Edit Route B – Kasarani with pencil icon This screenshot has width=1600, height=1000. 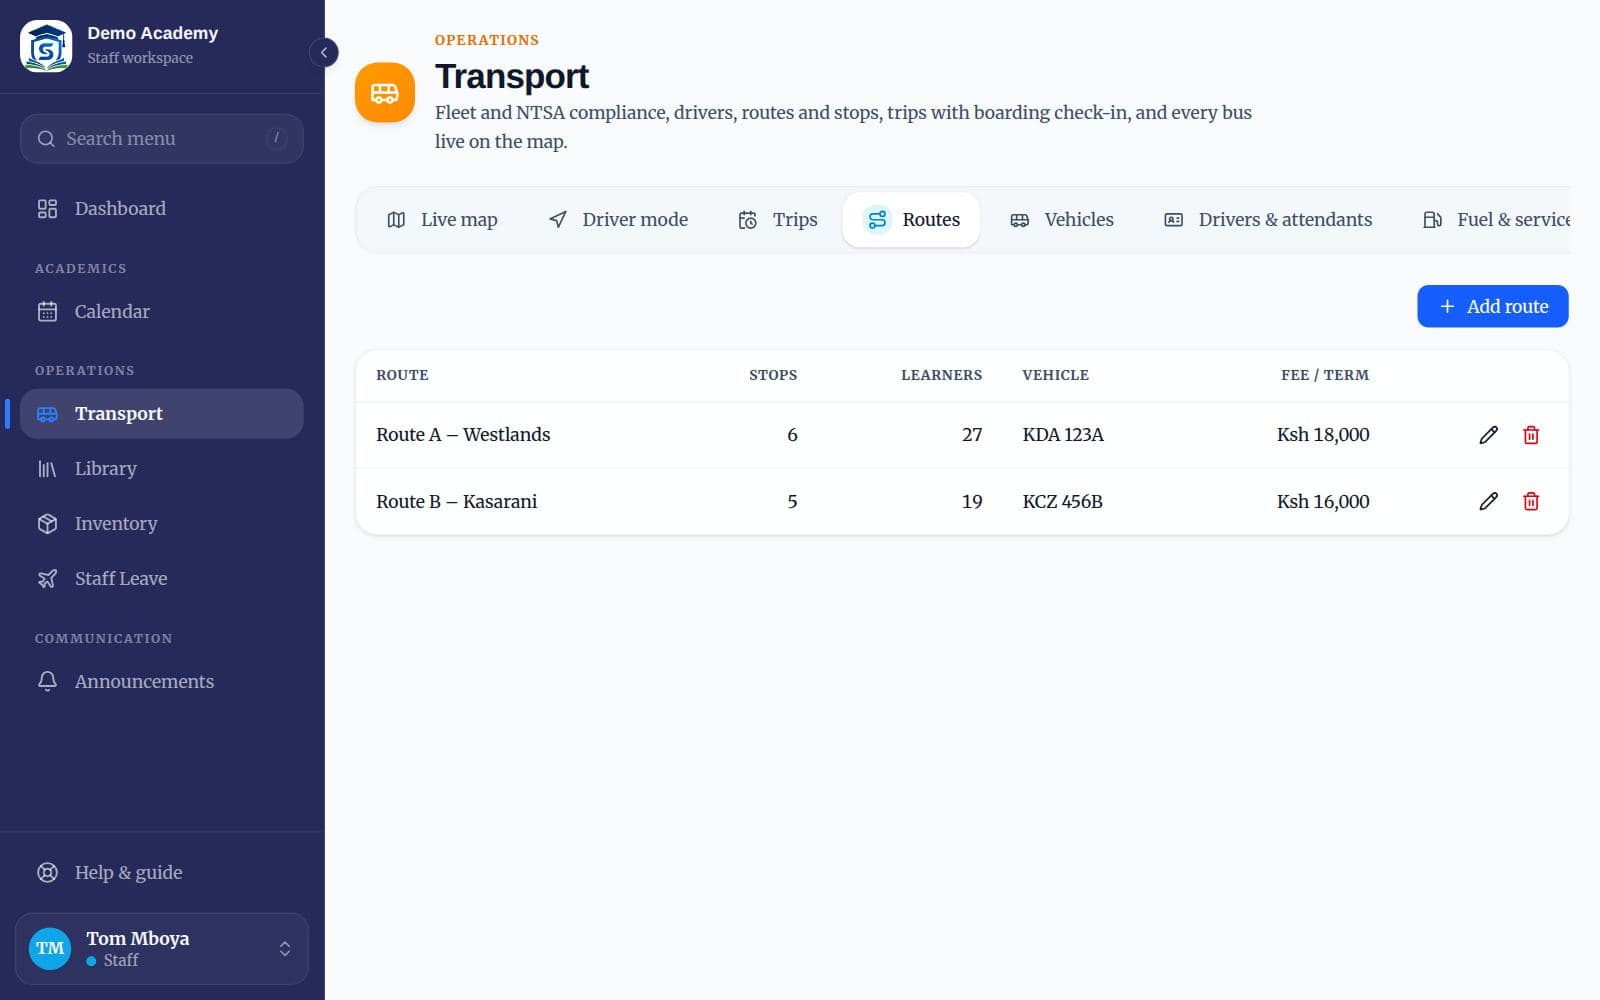click(1488, 501)
